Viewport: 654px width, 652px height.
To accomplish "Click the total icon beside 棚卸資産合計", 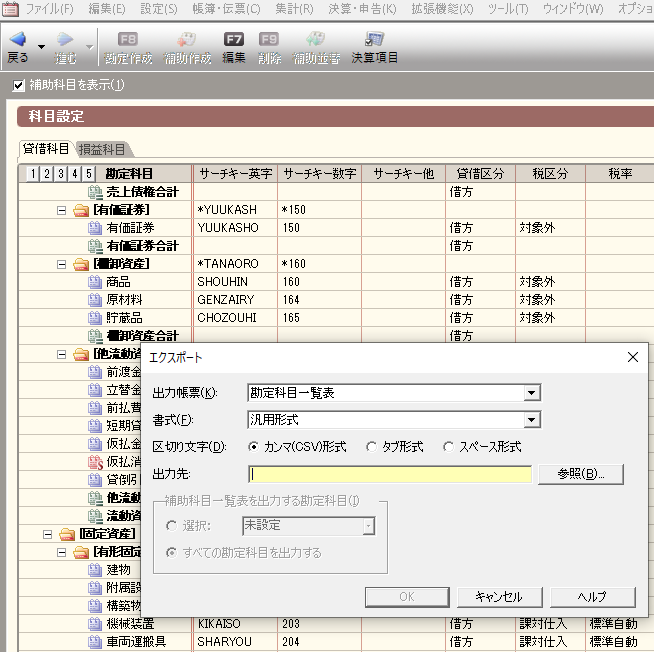I will click(95, 336).
